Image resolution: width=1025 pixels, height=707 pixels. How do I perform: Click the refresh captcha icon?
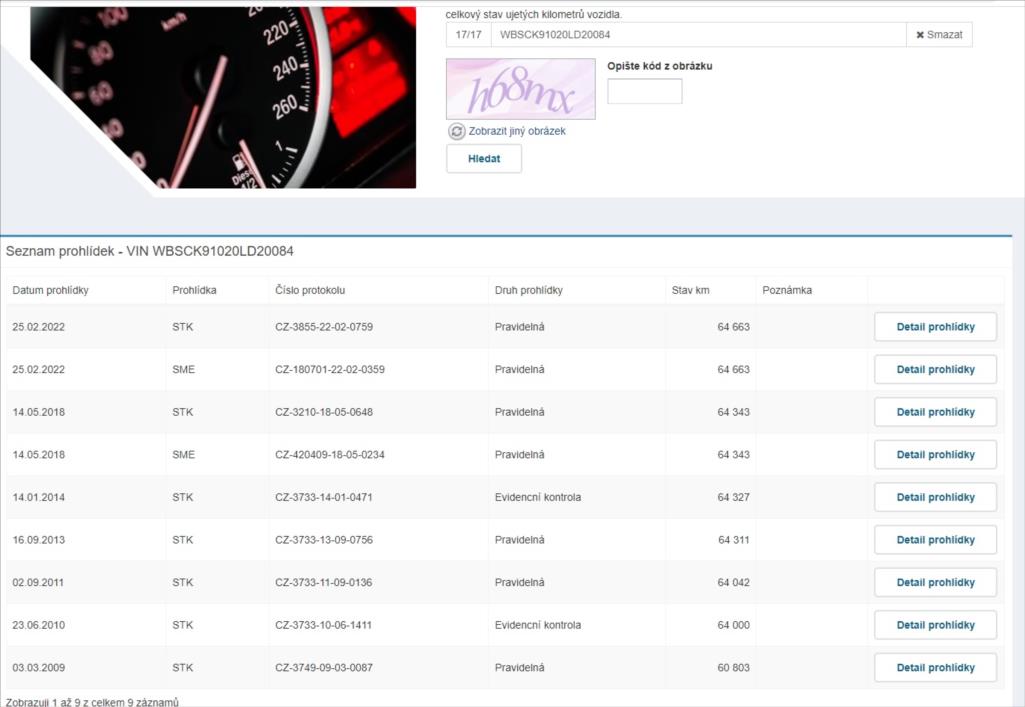(457, 131)
